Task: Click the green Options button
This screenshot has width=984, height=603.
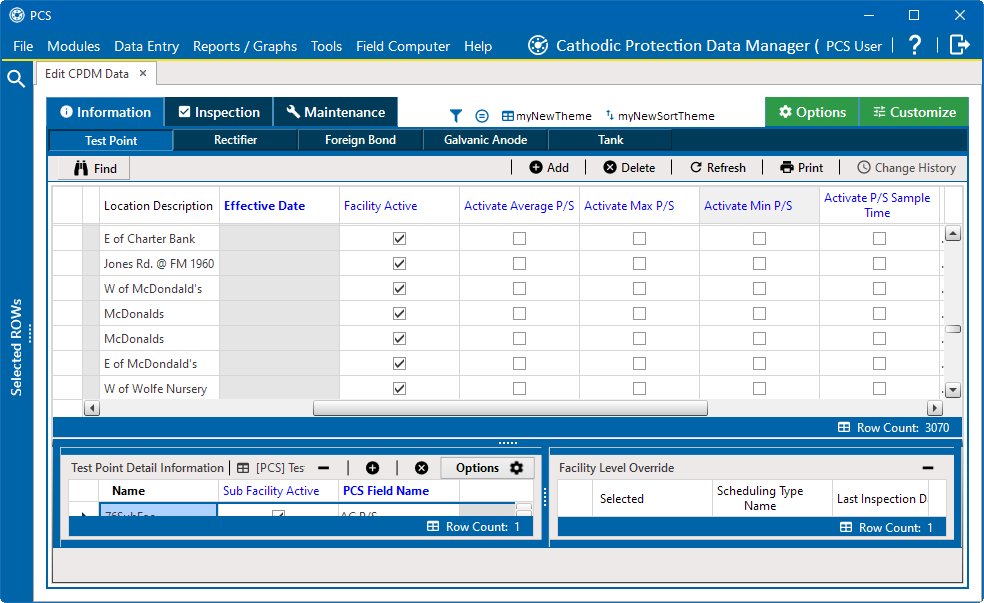Action: 812,112
